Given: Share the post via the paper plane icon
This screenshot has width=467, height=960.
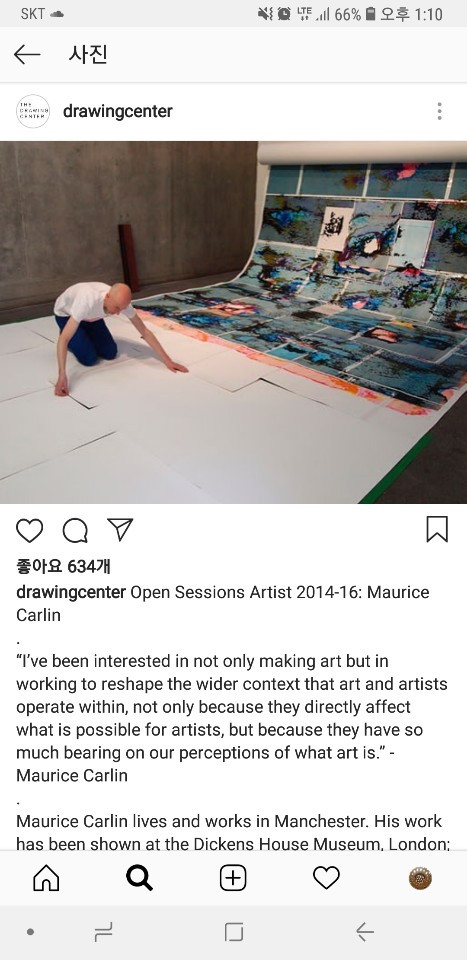Looking at the screenshot, I should (x=120, y=529).
